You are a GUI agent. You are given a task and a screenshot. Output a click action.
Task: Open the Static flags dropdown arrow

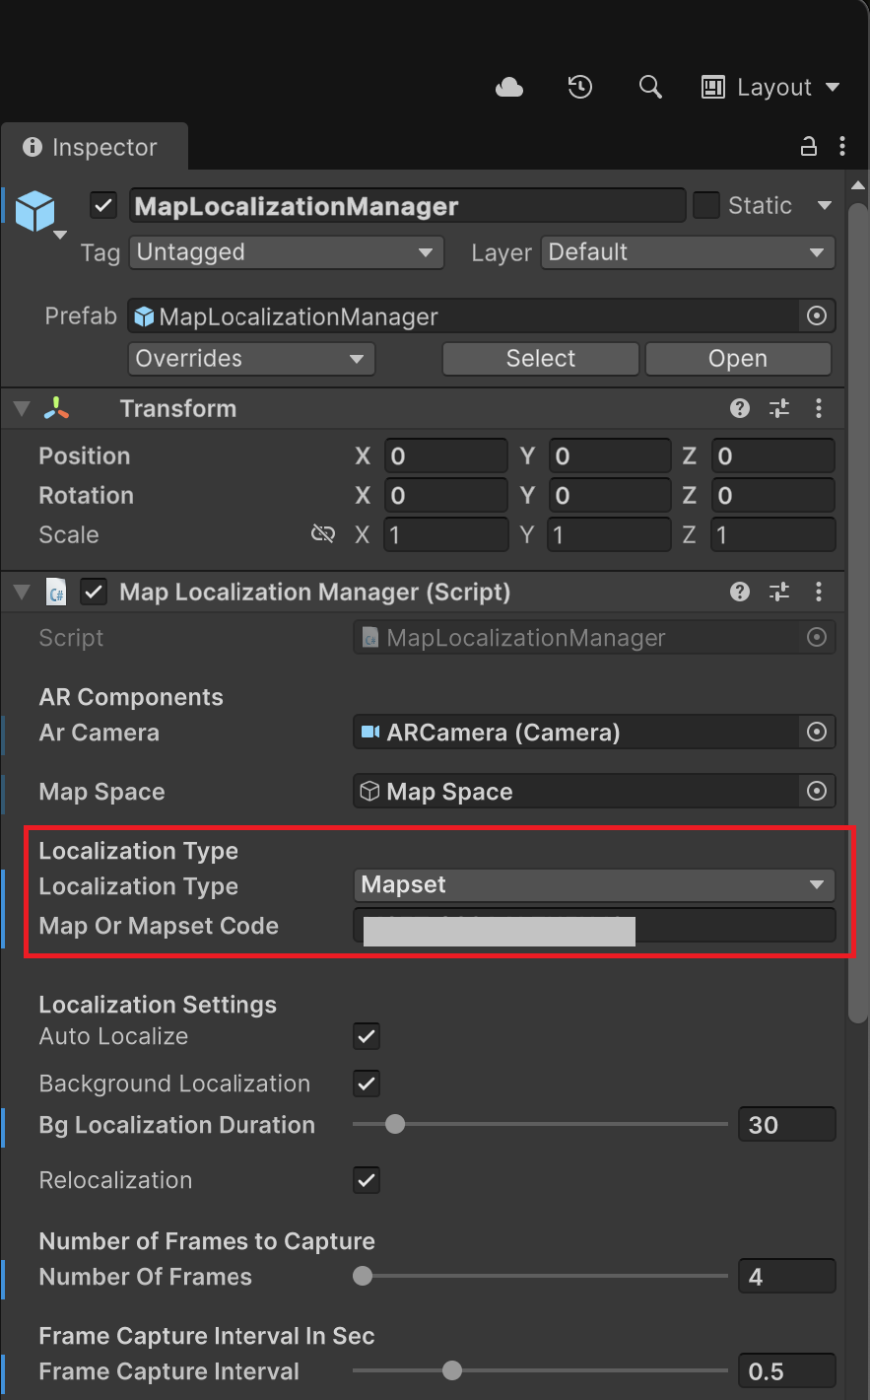pos(825,206)
